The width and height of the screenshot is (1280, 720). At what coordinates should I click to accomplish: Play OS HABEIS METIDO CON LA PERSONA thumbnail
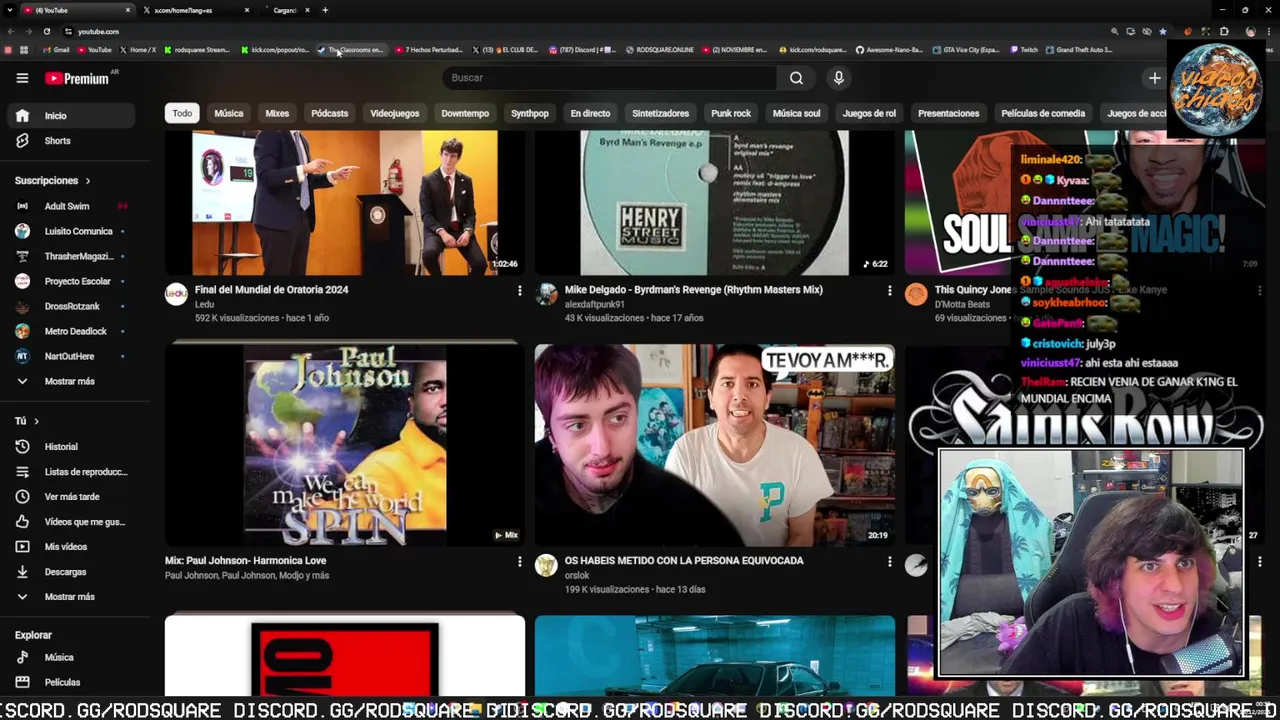pos(715,445)
